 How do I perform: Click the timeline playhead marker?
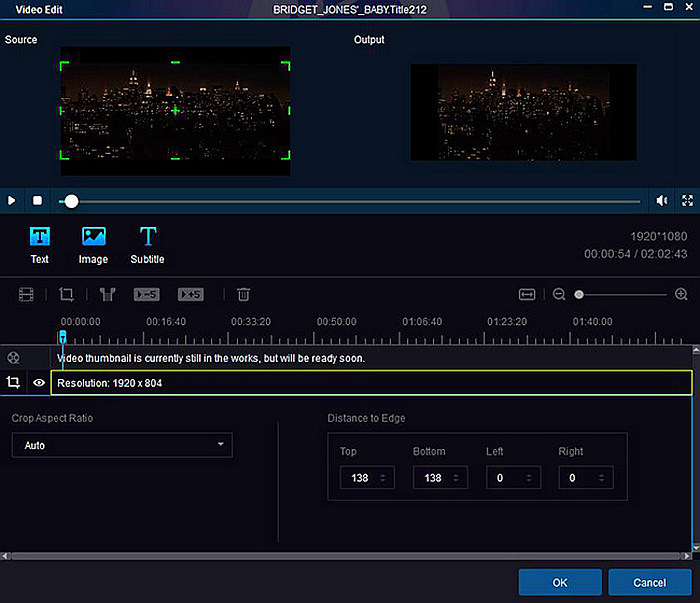[x=63, y=337]
